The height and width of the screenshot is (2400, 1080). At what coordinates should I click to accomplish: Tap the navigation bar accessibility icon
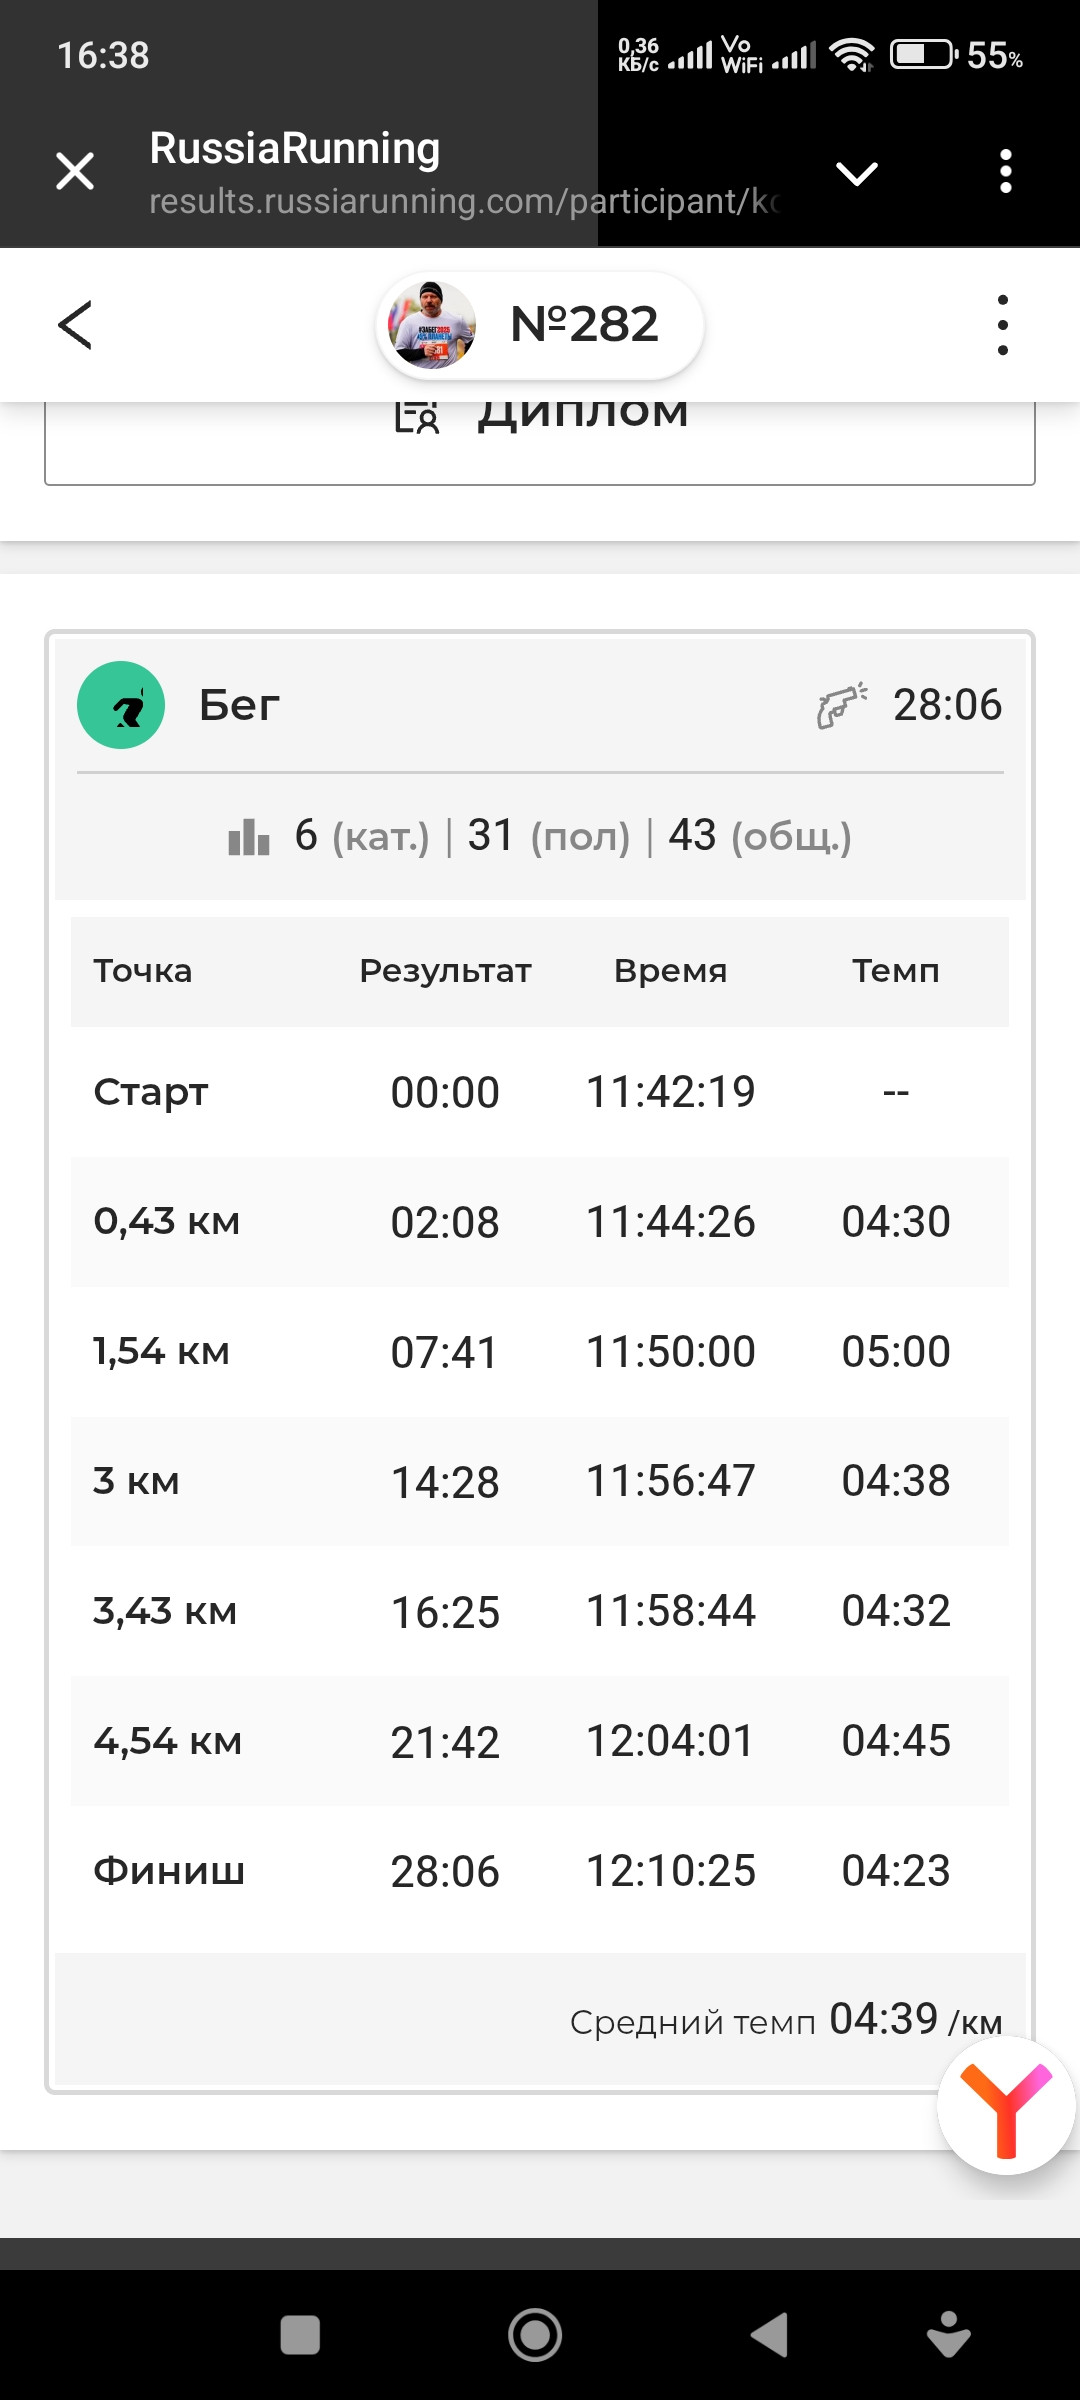pos(949,2335)
